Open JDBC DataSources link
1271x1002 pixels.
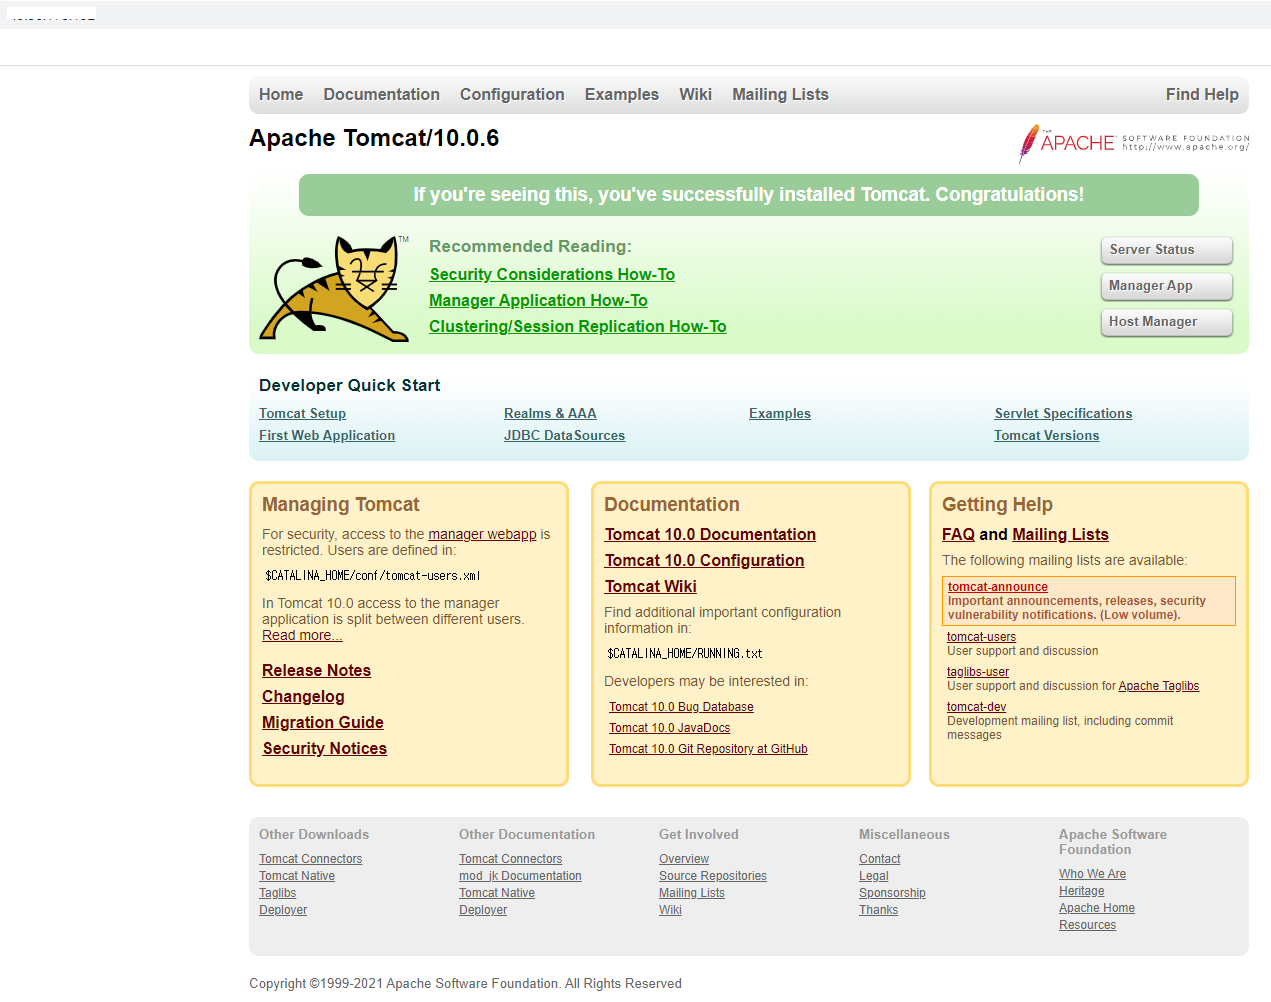click(x=564, y=435)
